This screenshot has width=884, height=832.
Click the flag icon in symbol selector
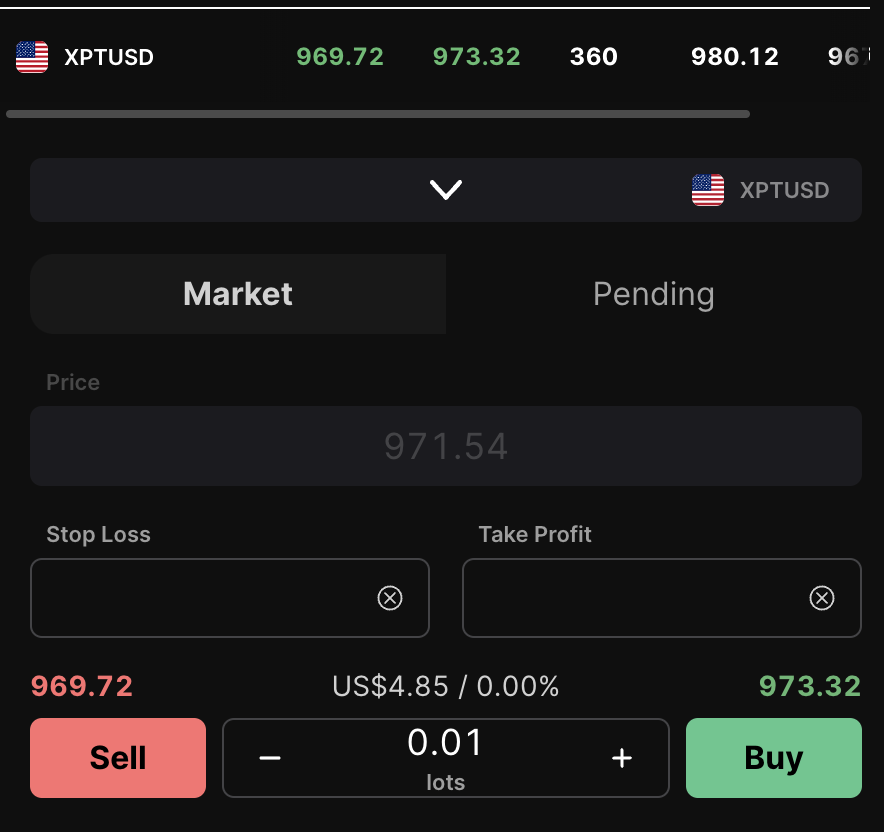click(x=708, y=190)
